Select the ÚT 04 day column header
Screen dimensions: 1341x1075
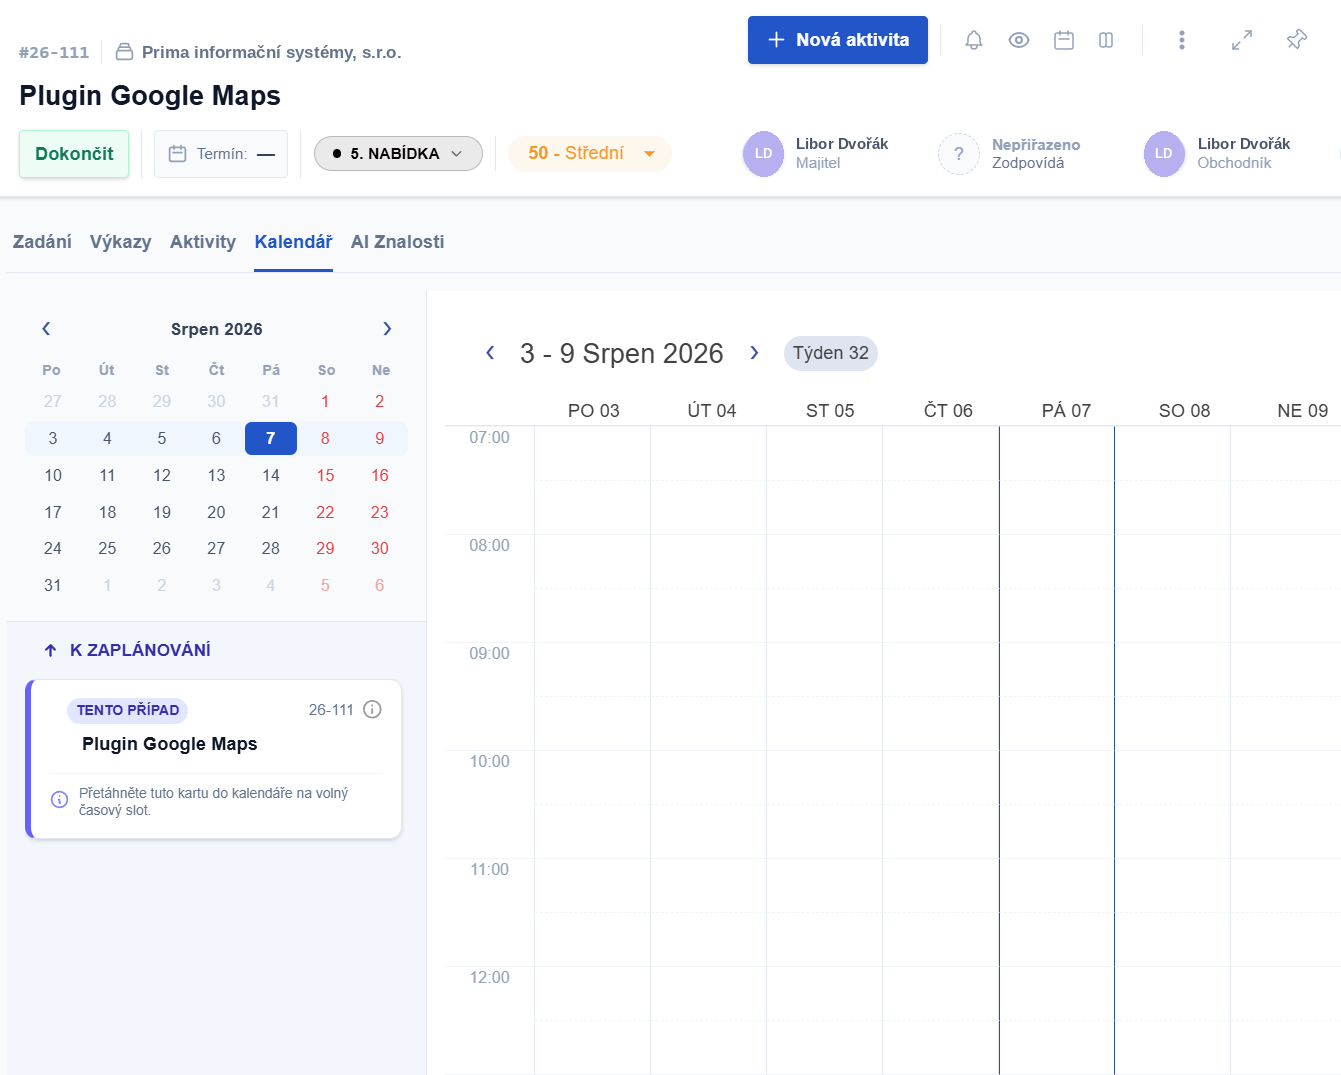click(712, 411)
